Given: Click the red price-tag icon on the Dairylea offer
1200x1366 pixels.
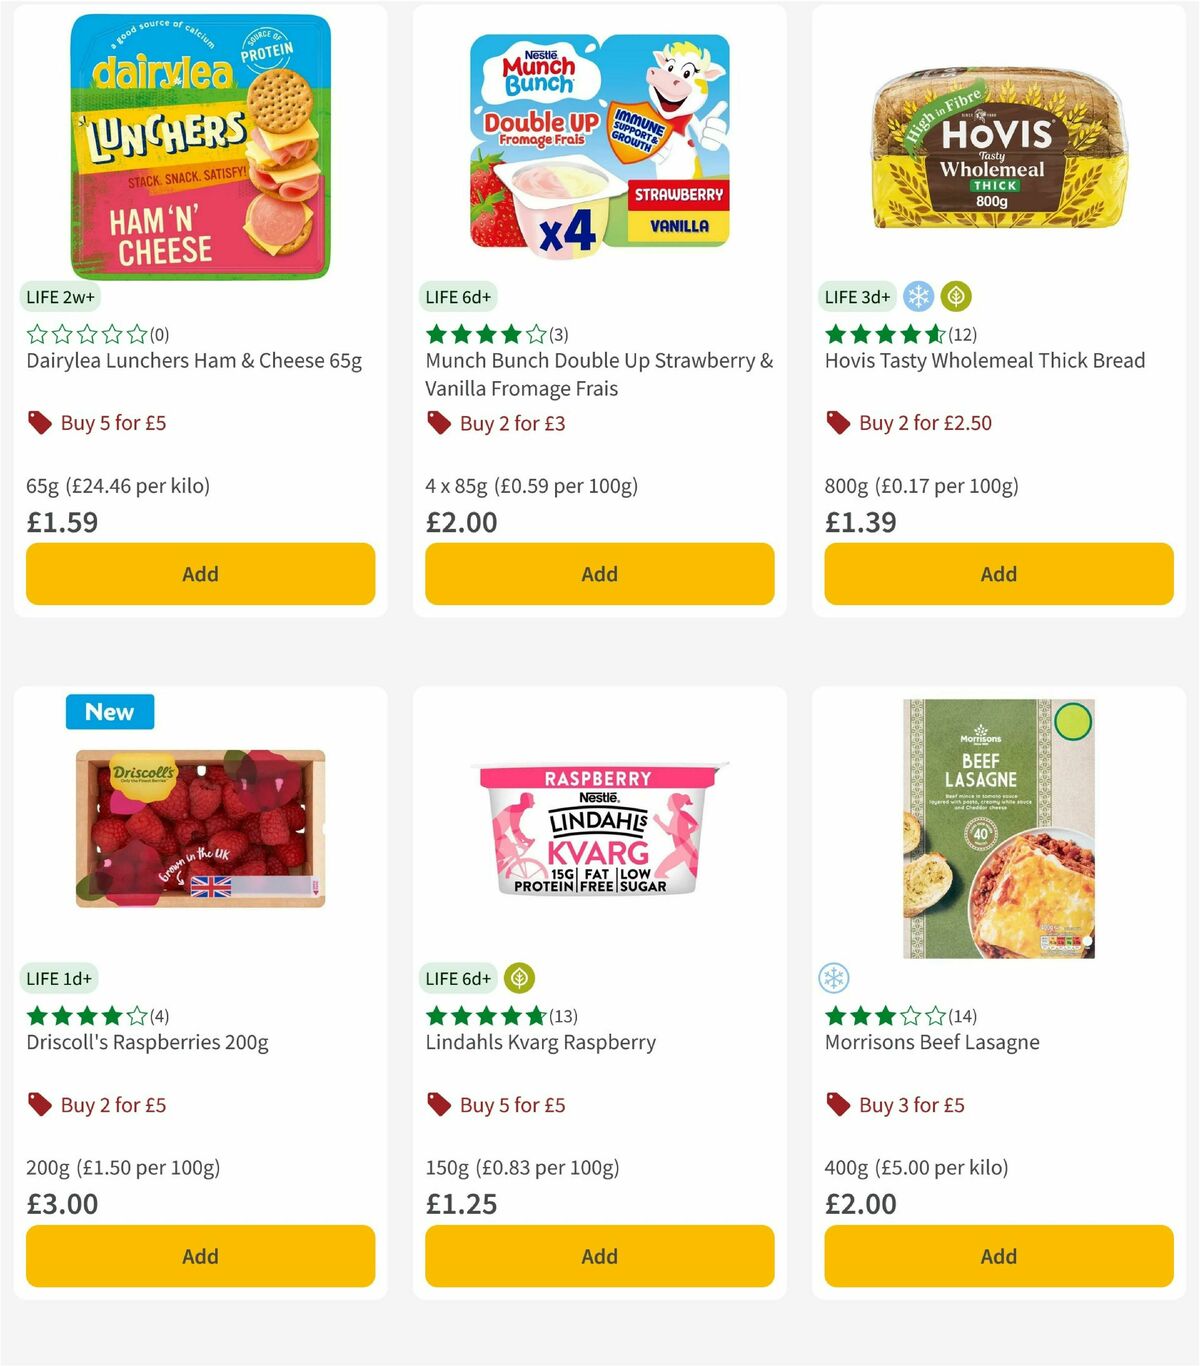Looking at the screenshot, I should [39, 423].
